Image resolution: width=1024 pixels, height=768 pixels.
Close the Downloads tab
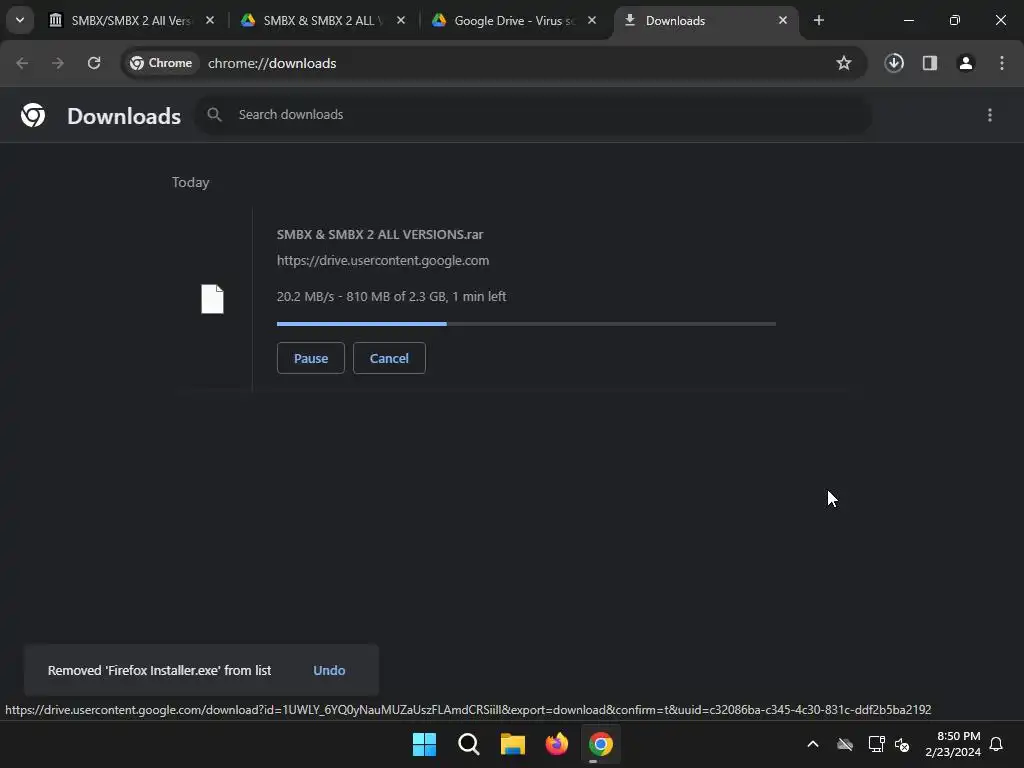[x=782, y=20]
